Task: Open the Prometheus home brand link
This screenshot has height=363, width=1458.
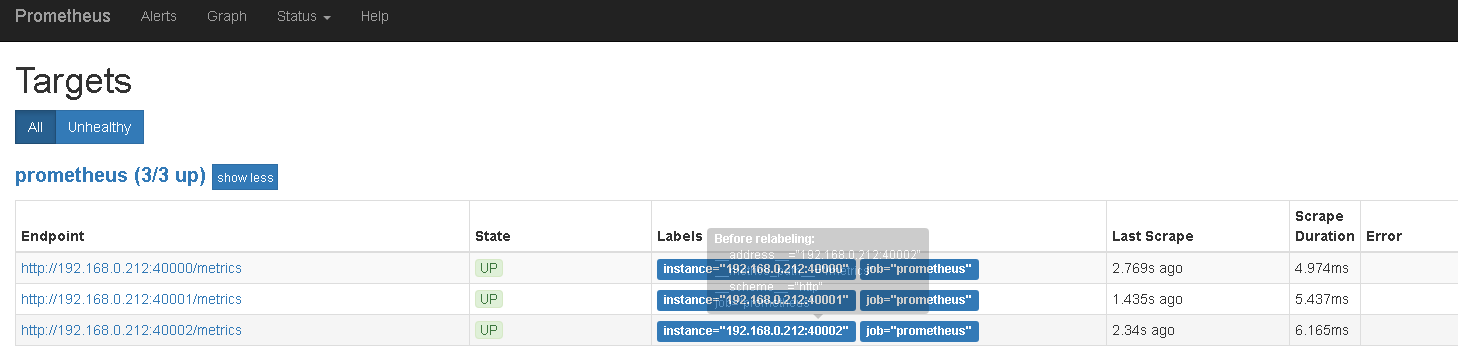Action: [63, 16]
